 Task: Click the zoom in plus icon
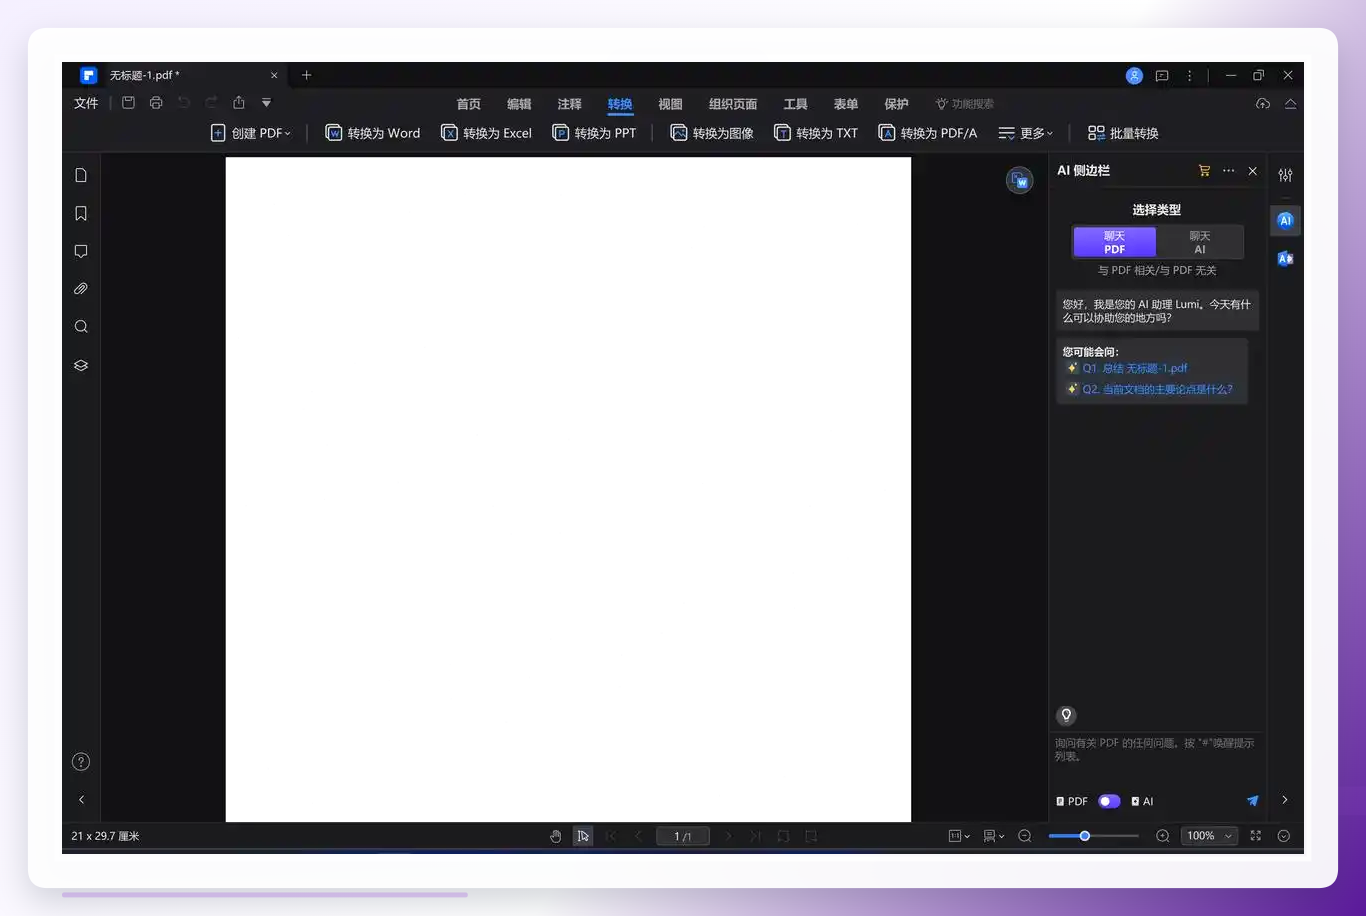click(1162, 836)
